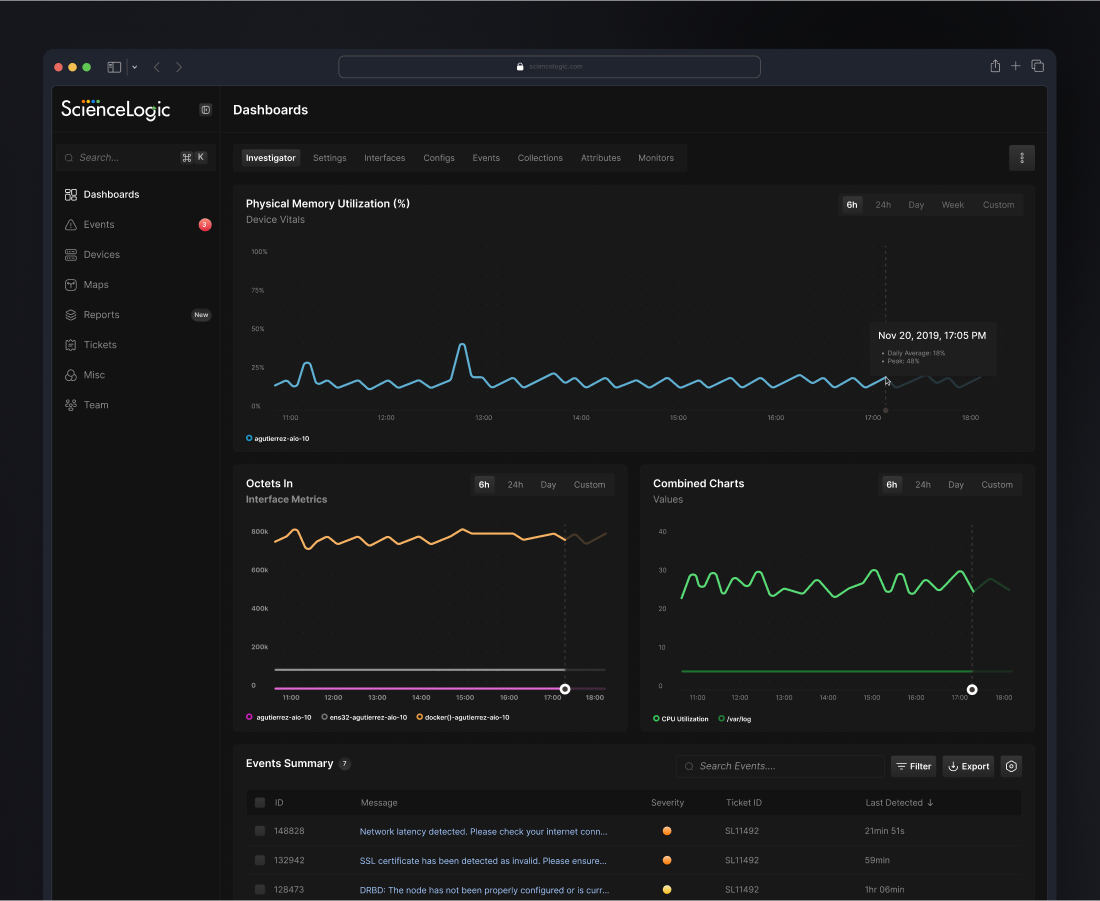The height and width of the screenshot is (901, 1100).
Task: Click the Export button
Action: point(968,766)
